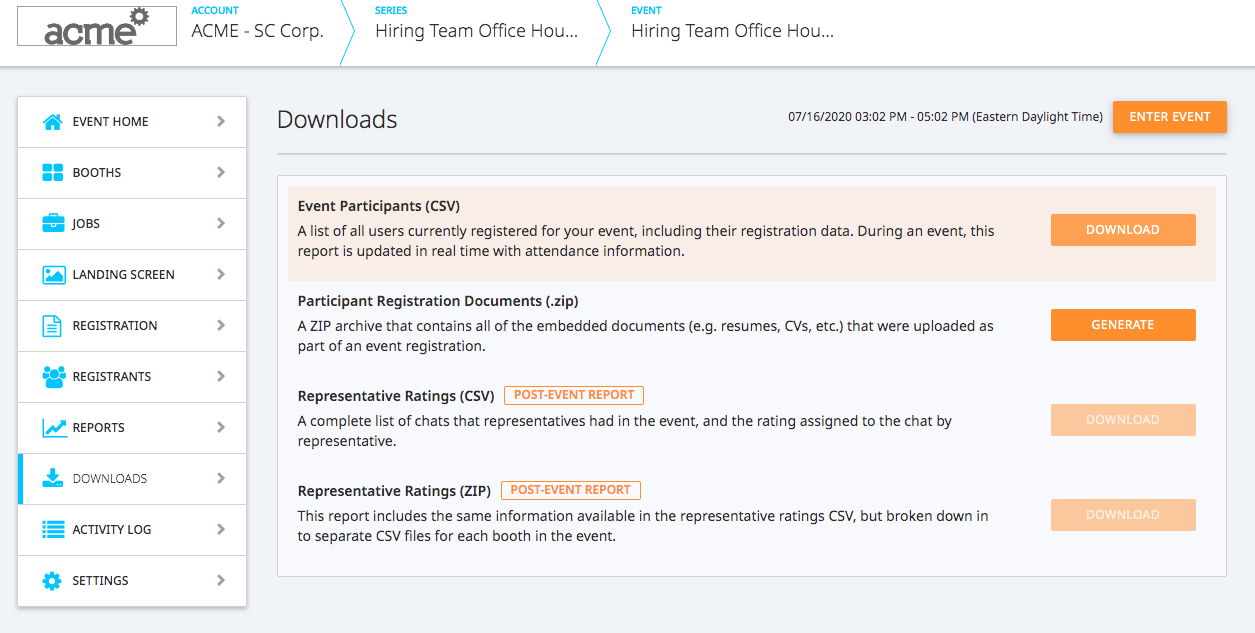Open the ACME - SC Corp. account breadcrumb

click(258, 31)
